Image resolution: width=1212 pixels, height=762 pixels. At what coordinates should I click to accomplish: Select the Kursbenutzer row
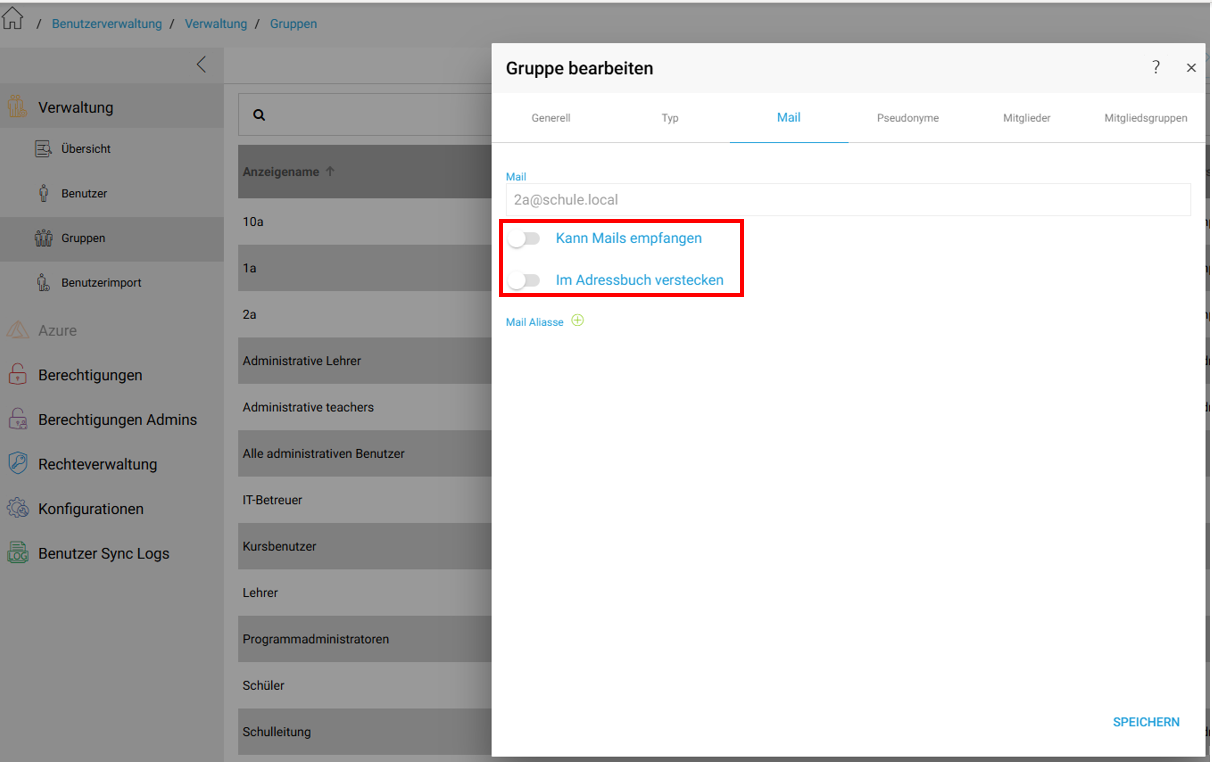[x=364, y=546]
